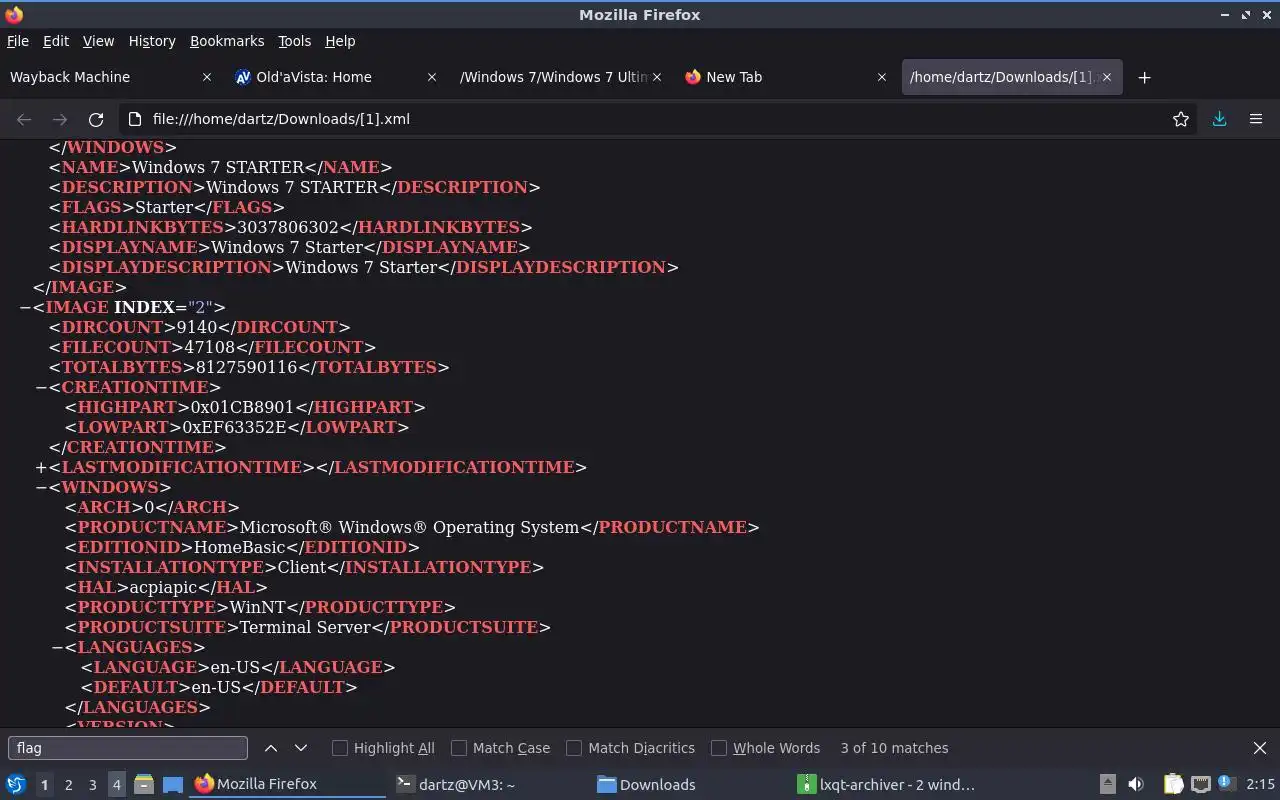The height and width of the screenshot is (800, 1280).
Task: Close the Wayback Machine tab
Action: (x=207, y=77)
